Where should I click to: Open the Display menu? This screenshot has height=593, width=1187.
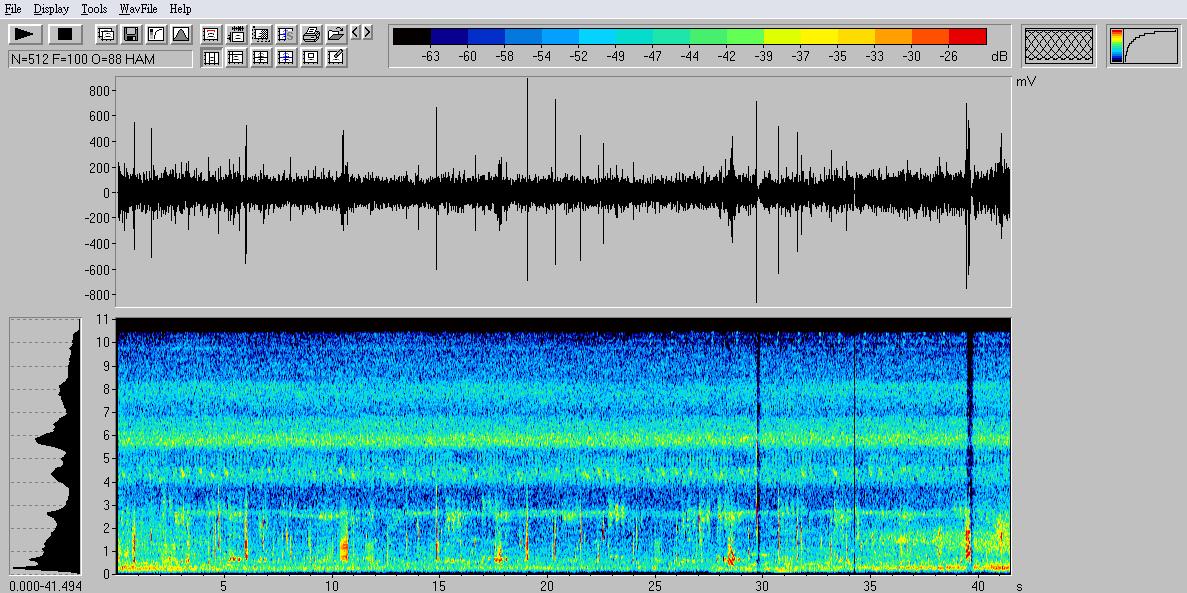(x=51, y=9)
